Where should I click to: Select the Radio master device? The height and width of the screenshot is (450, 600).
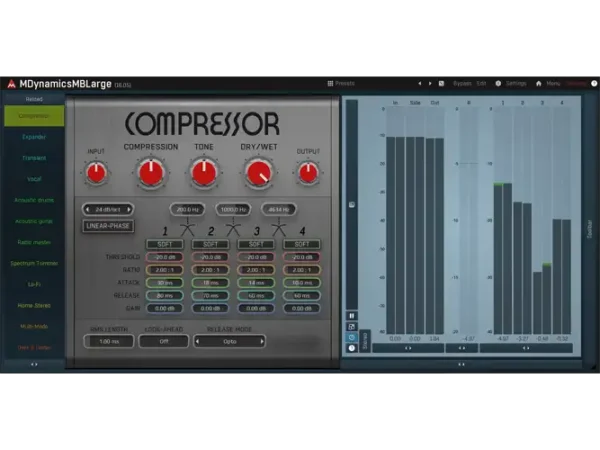34,242
